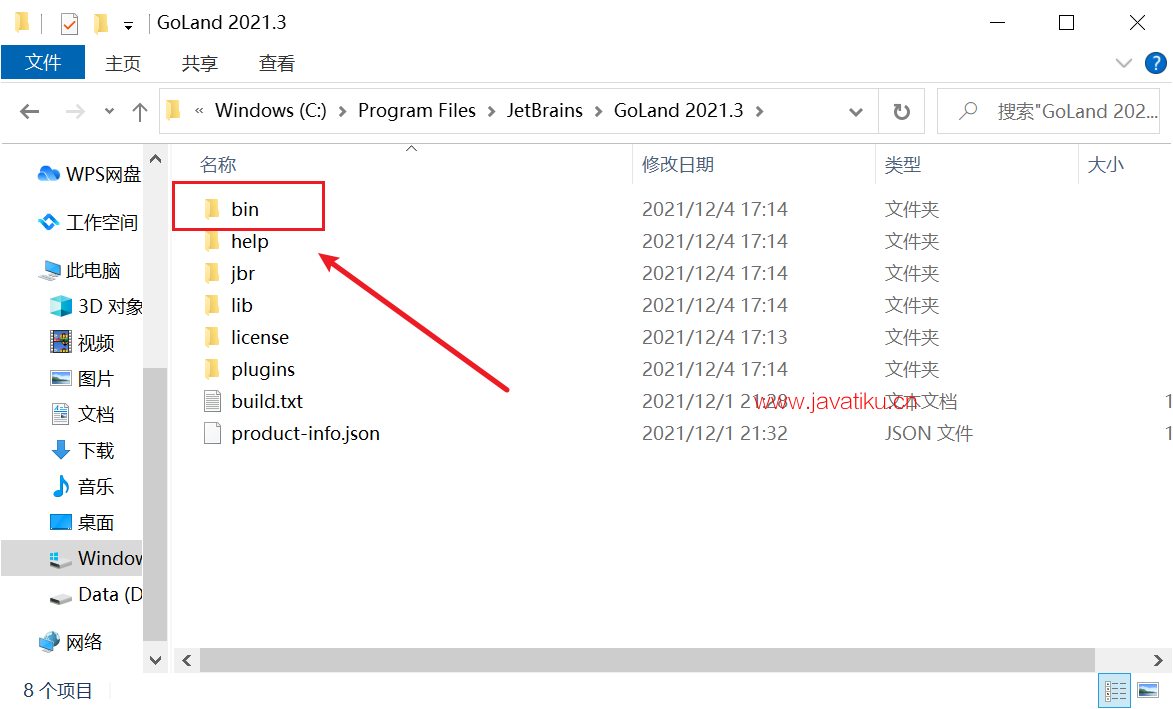Refresh the current folder view

pyautogui.click(x=902, y=111)
